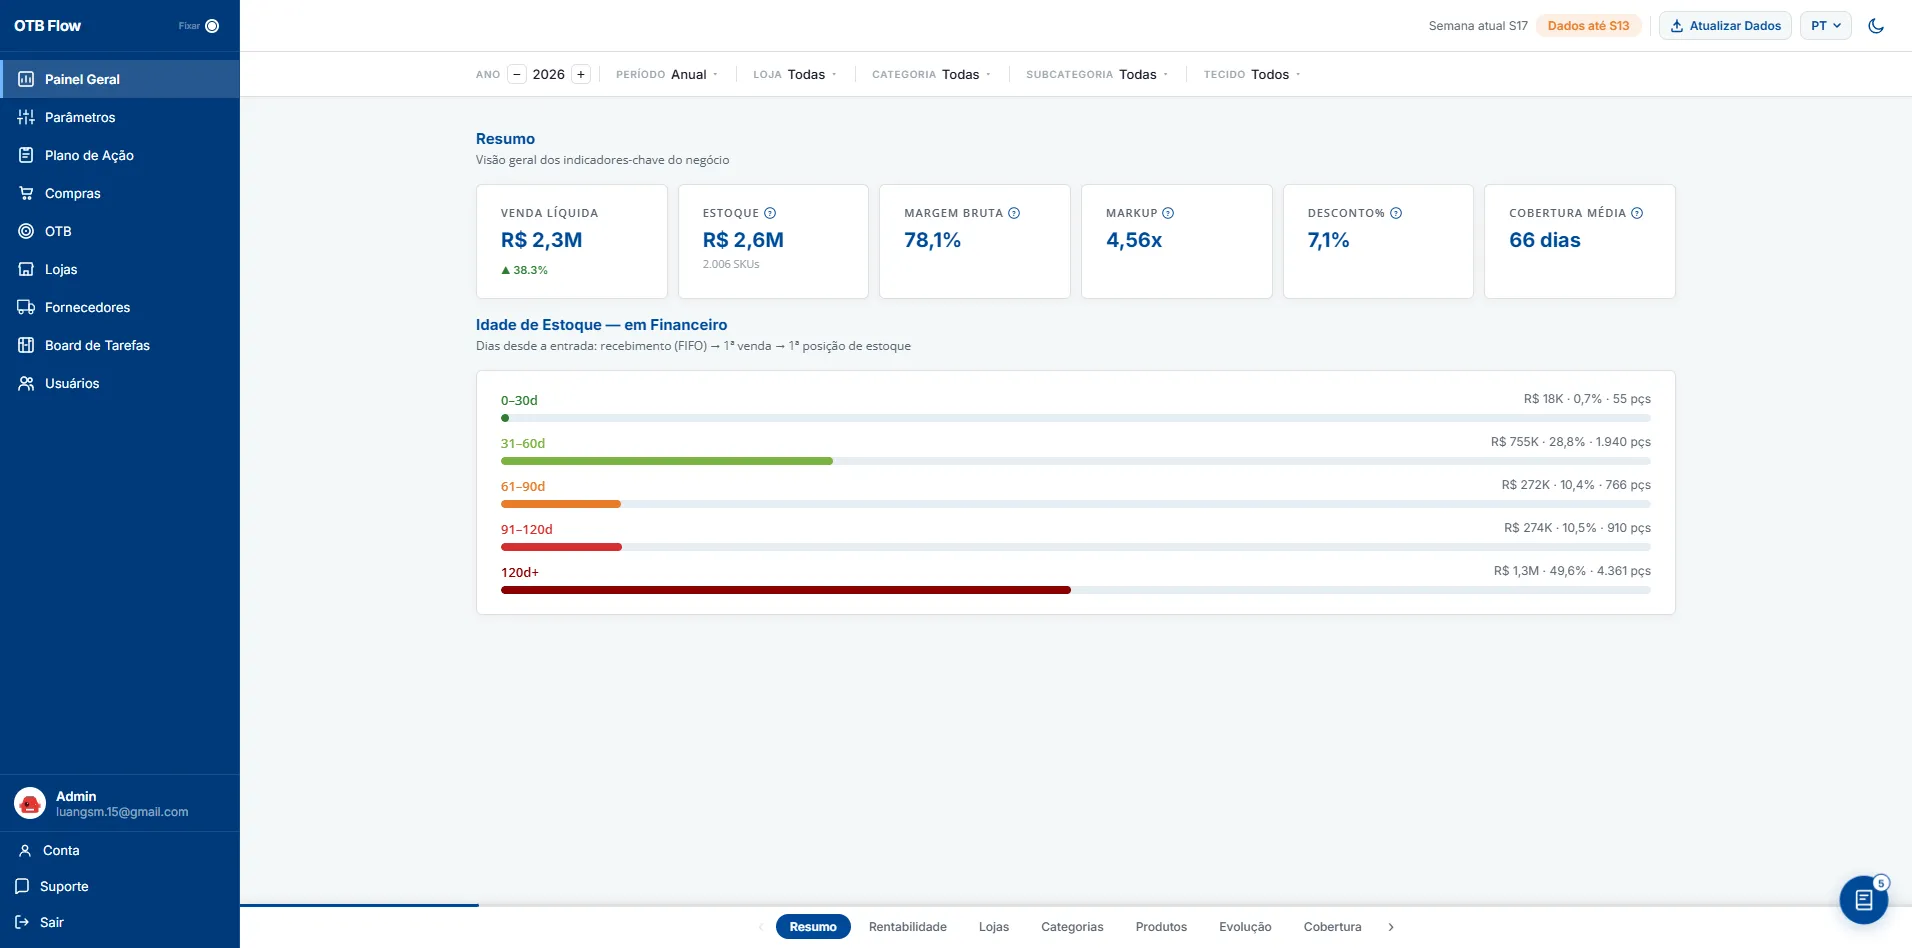Click the Usuários people icon
This screenshot has width=1912, height=948.
26,383
